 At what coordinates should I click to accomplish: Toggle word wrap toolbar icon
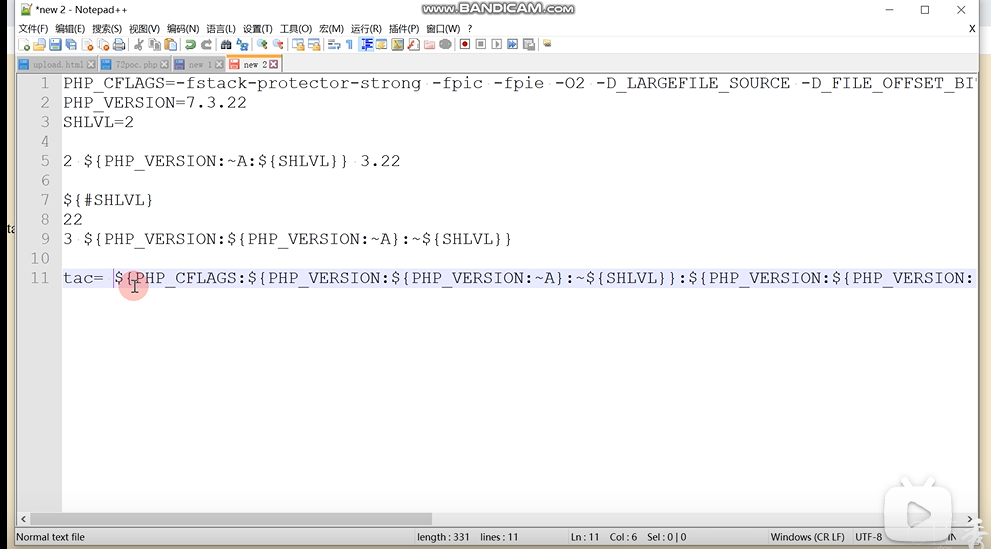click(x=333, y=44)
